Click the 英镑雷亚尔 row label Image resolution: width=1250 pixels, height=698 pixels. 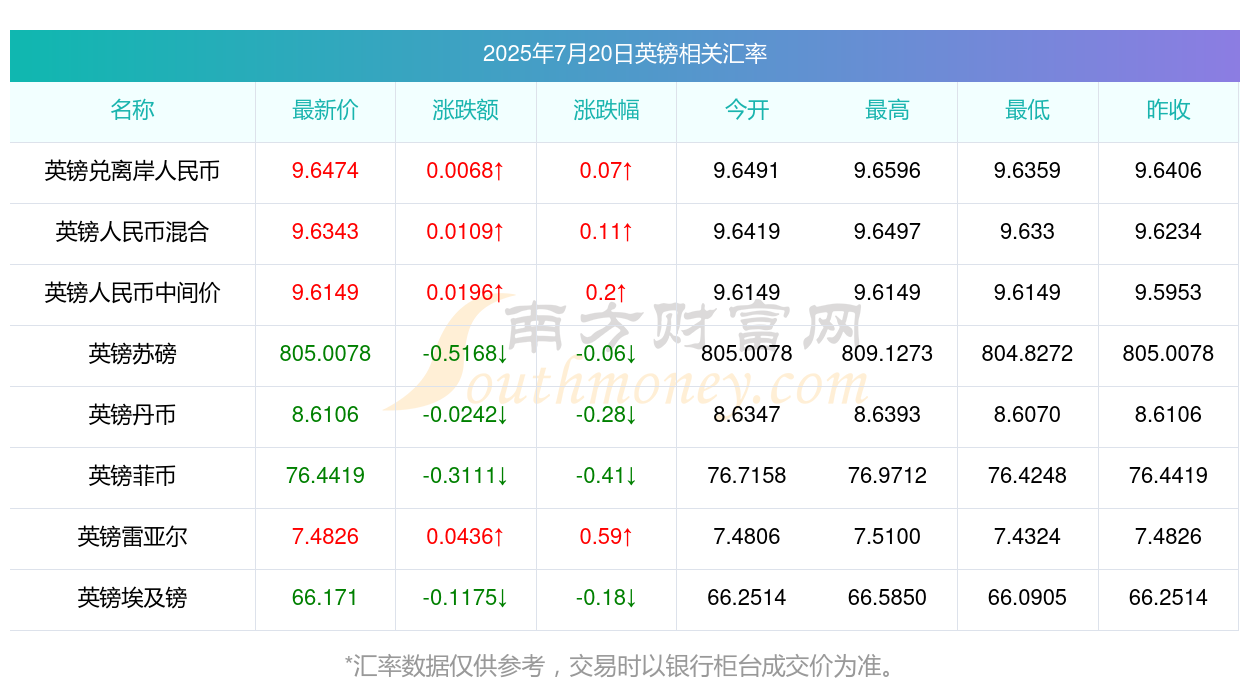[x=132, y=538]
